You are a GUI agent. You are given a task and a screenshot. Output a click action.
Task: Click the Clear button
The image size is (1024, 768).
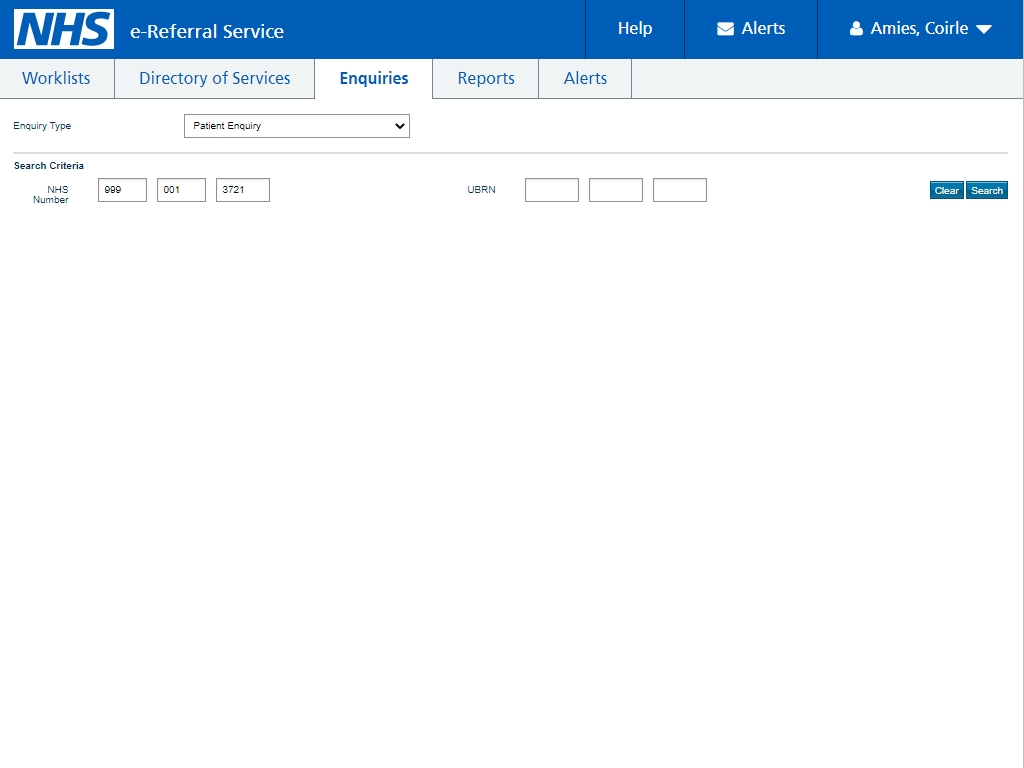pyautogui.click(x=946, y=191)
